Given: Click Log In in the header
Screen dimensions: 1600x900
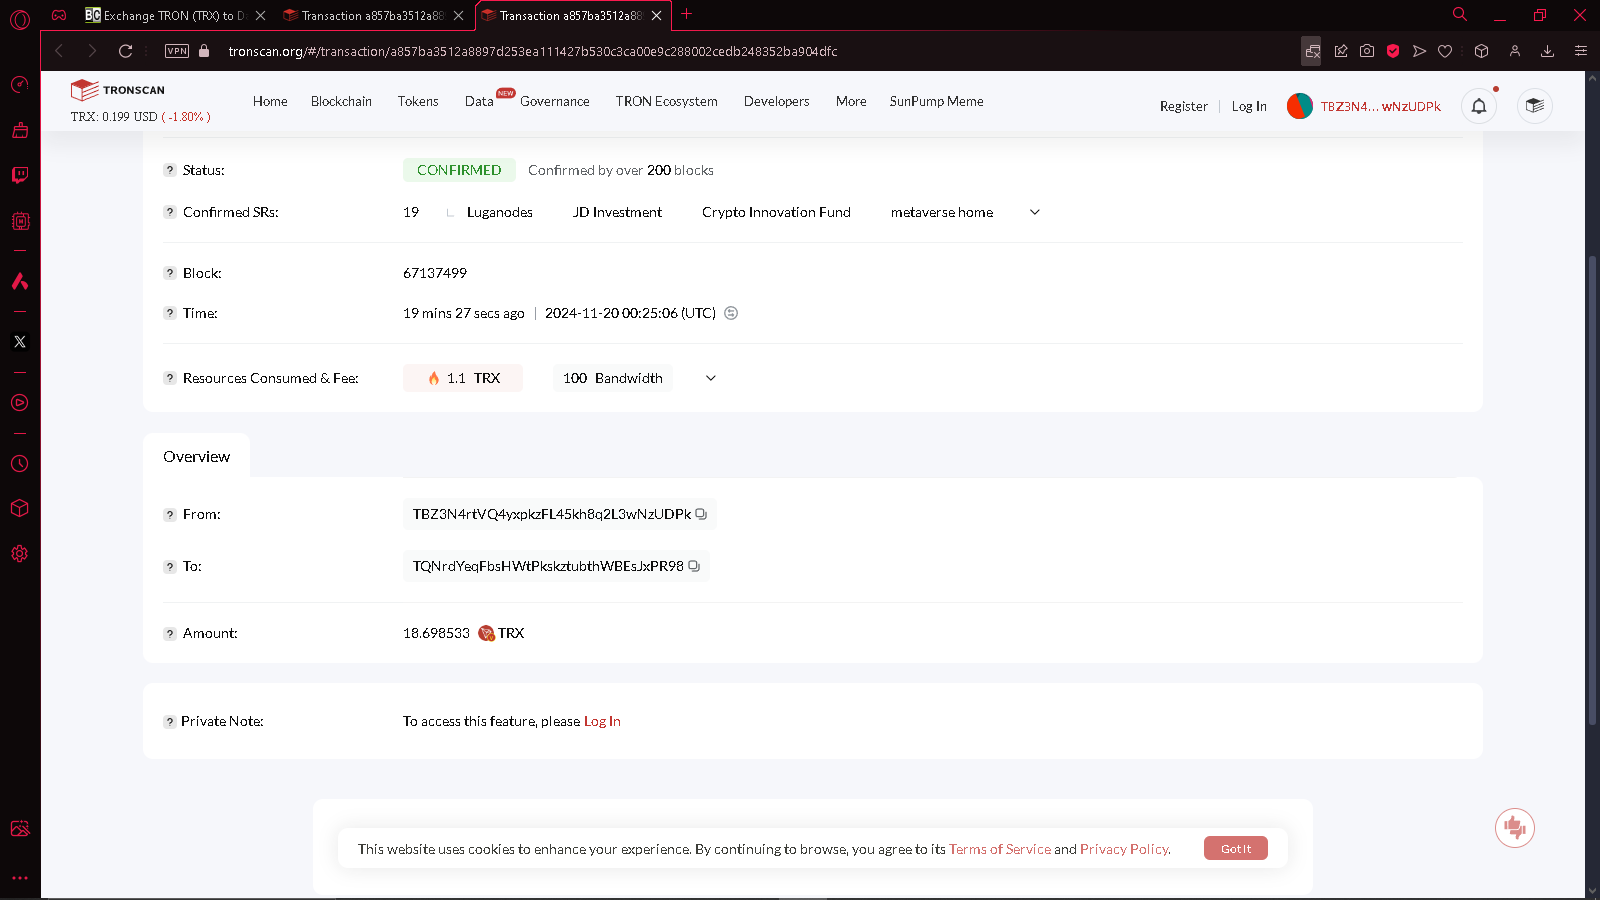Looking at the screenshot, I should click(1249, 106).
